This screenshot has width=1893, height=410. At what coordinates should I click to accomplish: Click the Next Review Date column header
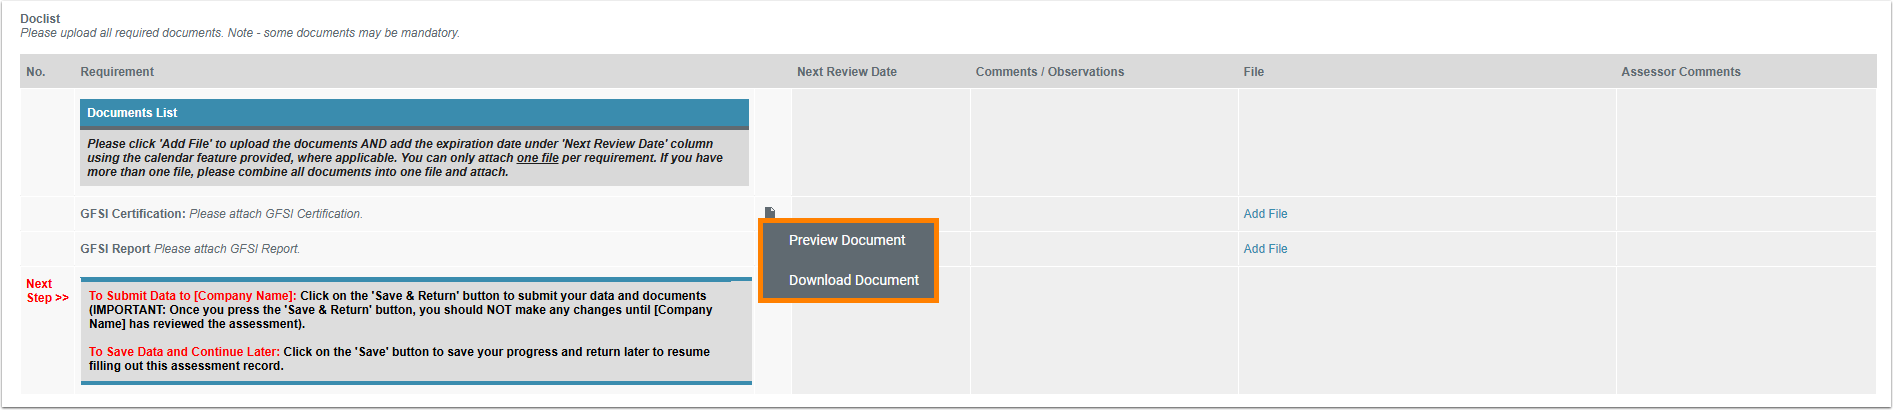[x=846, y=72]
